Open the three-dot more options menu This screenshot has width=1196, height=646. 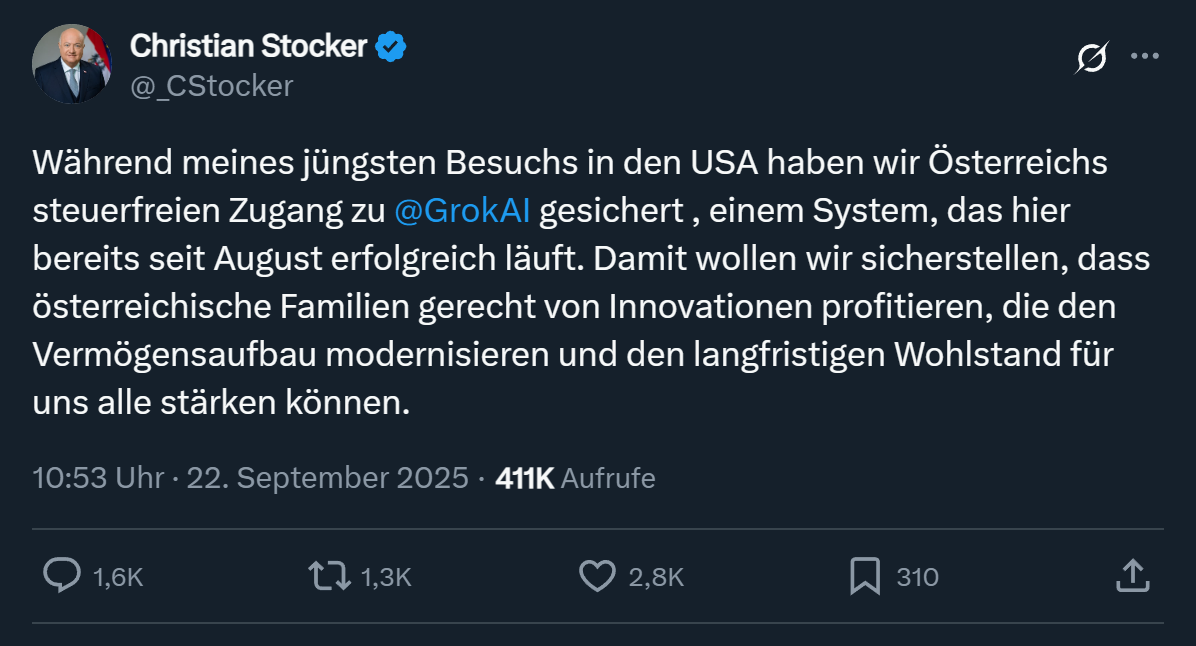point(1144,56)
